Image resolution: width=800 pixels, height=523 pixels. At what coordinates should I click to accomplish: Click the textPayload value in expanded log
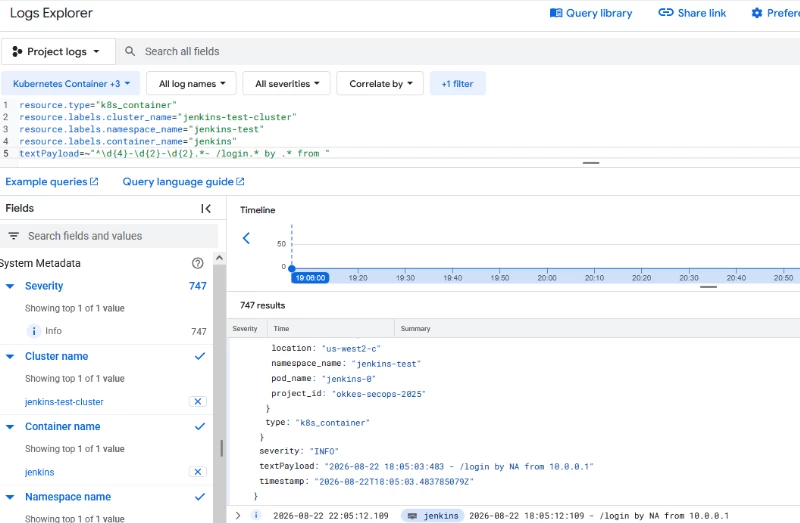459,467
